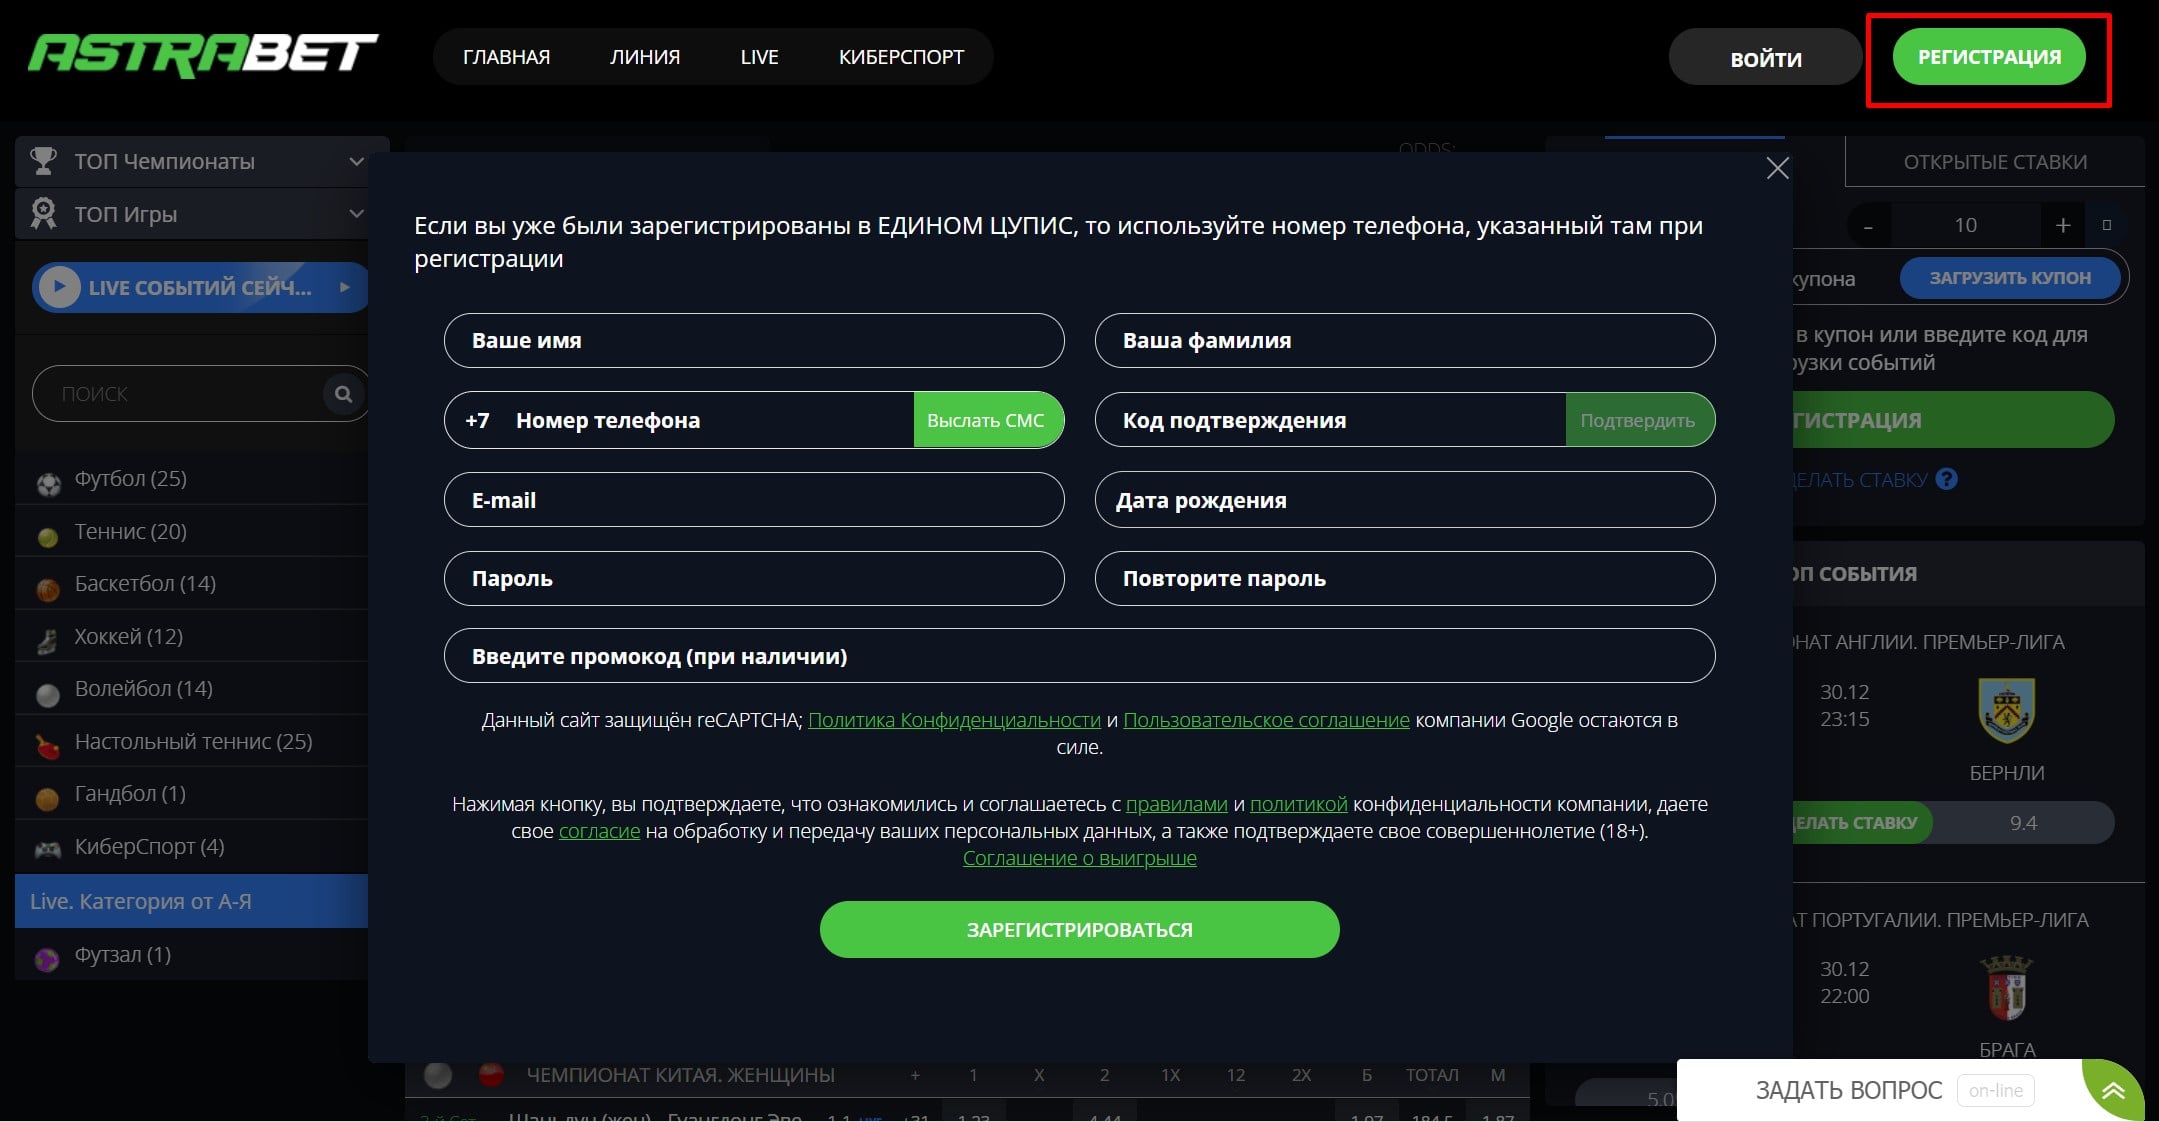Click the tennis ball icon
Screen dimensions: 2159x1122
click(x=47, y=536)
